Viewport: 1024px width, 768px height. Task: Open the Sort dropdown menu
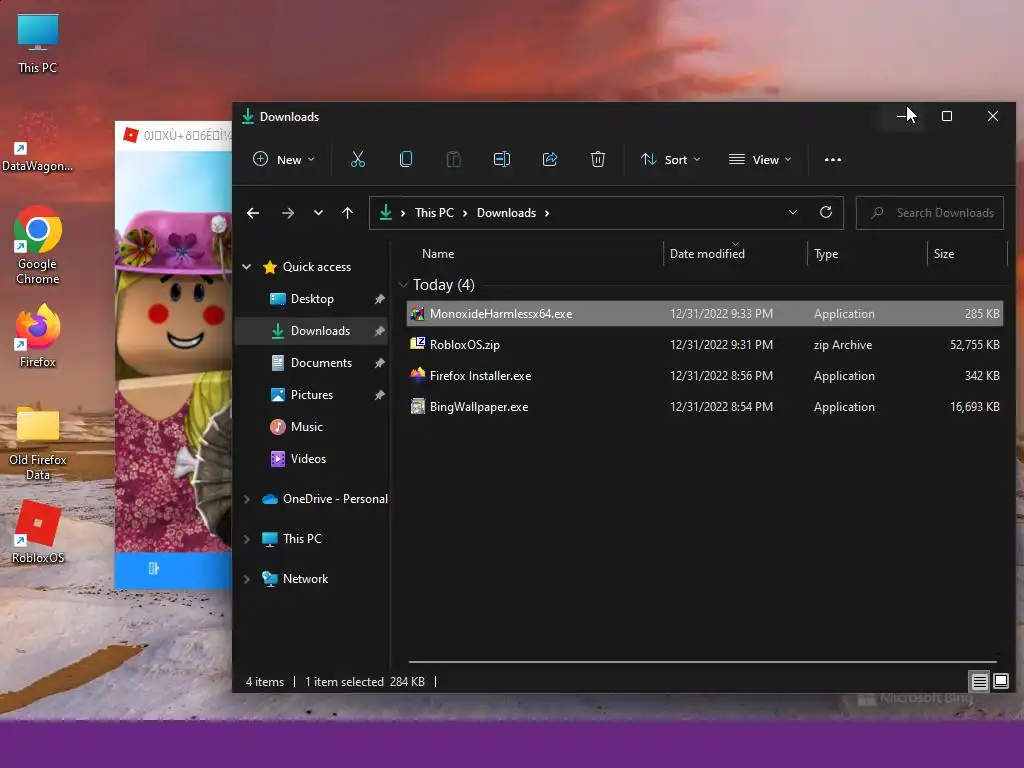coord(671,159)
